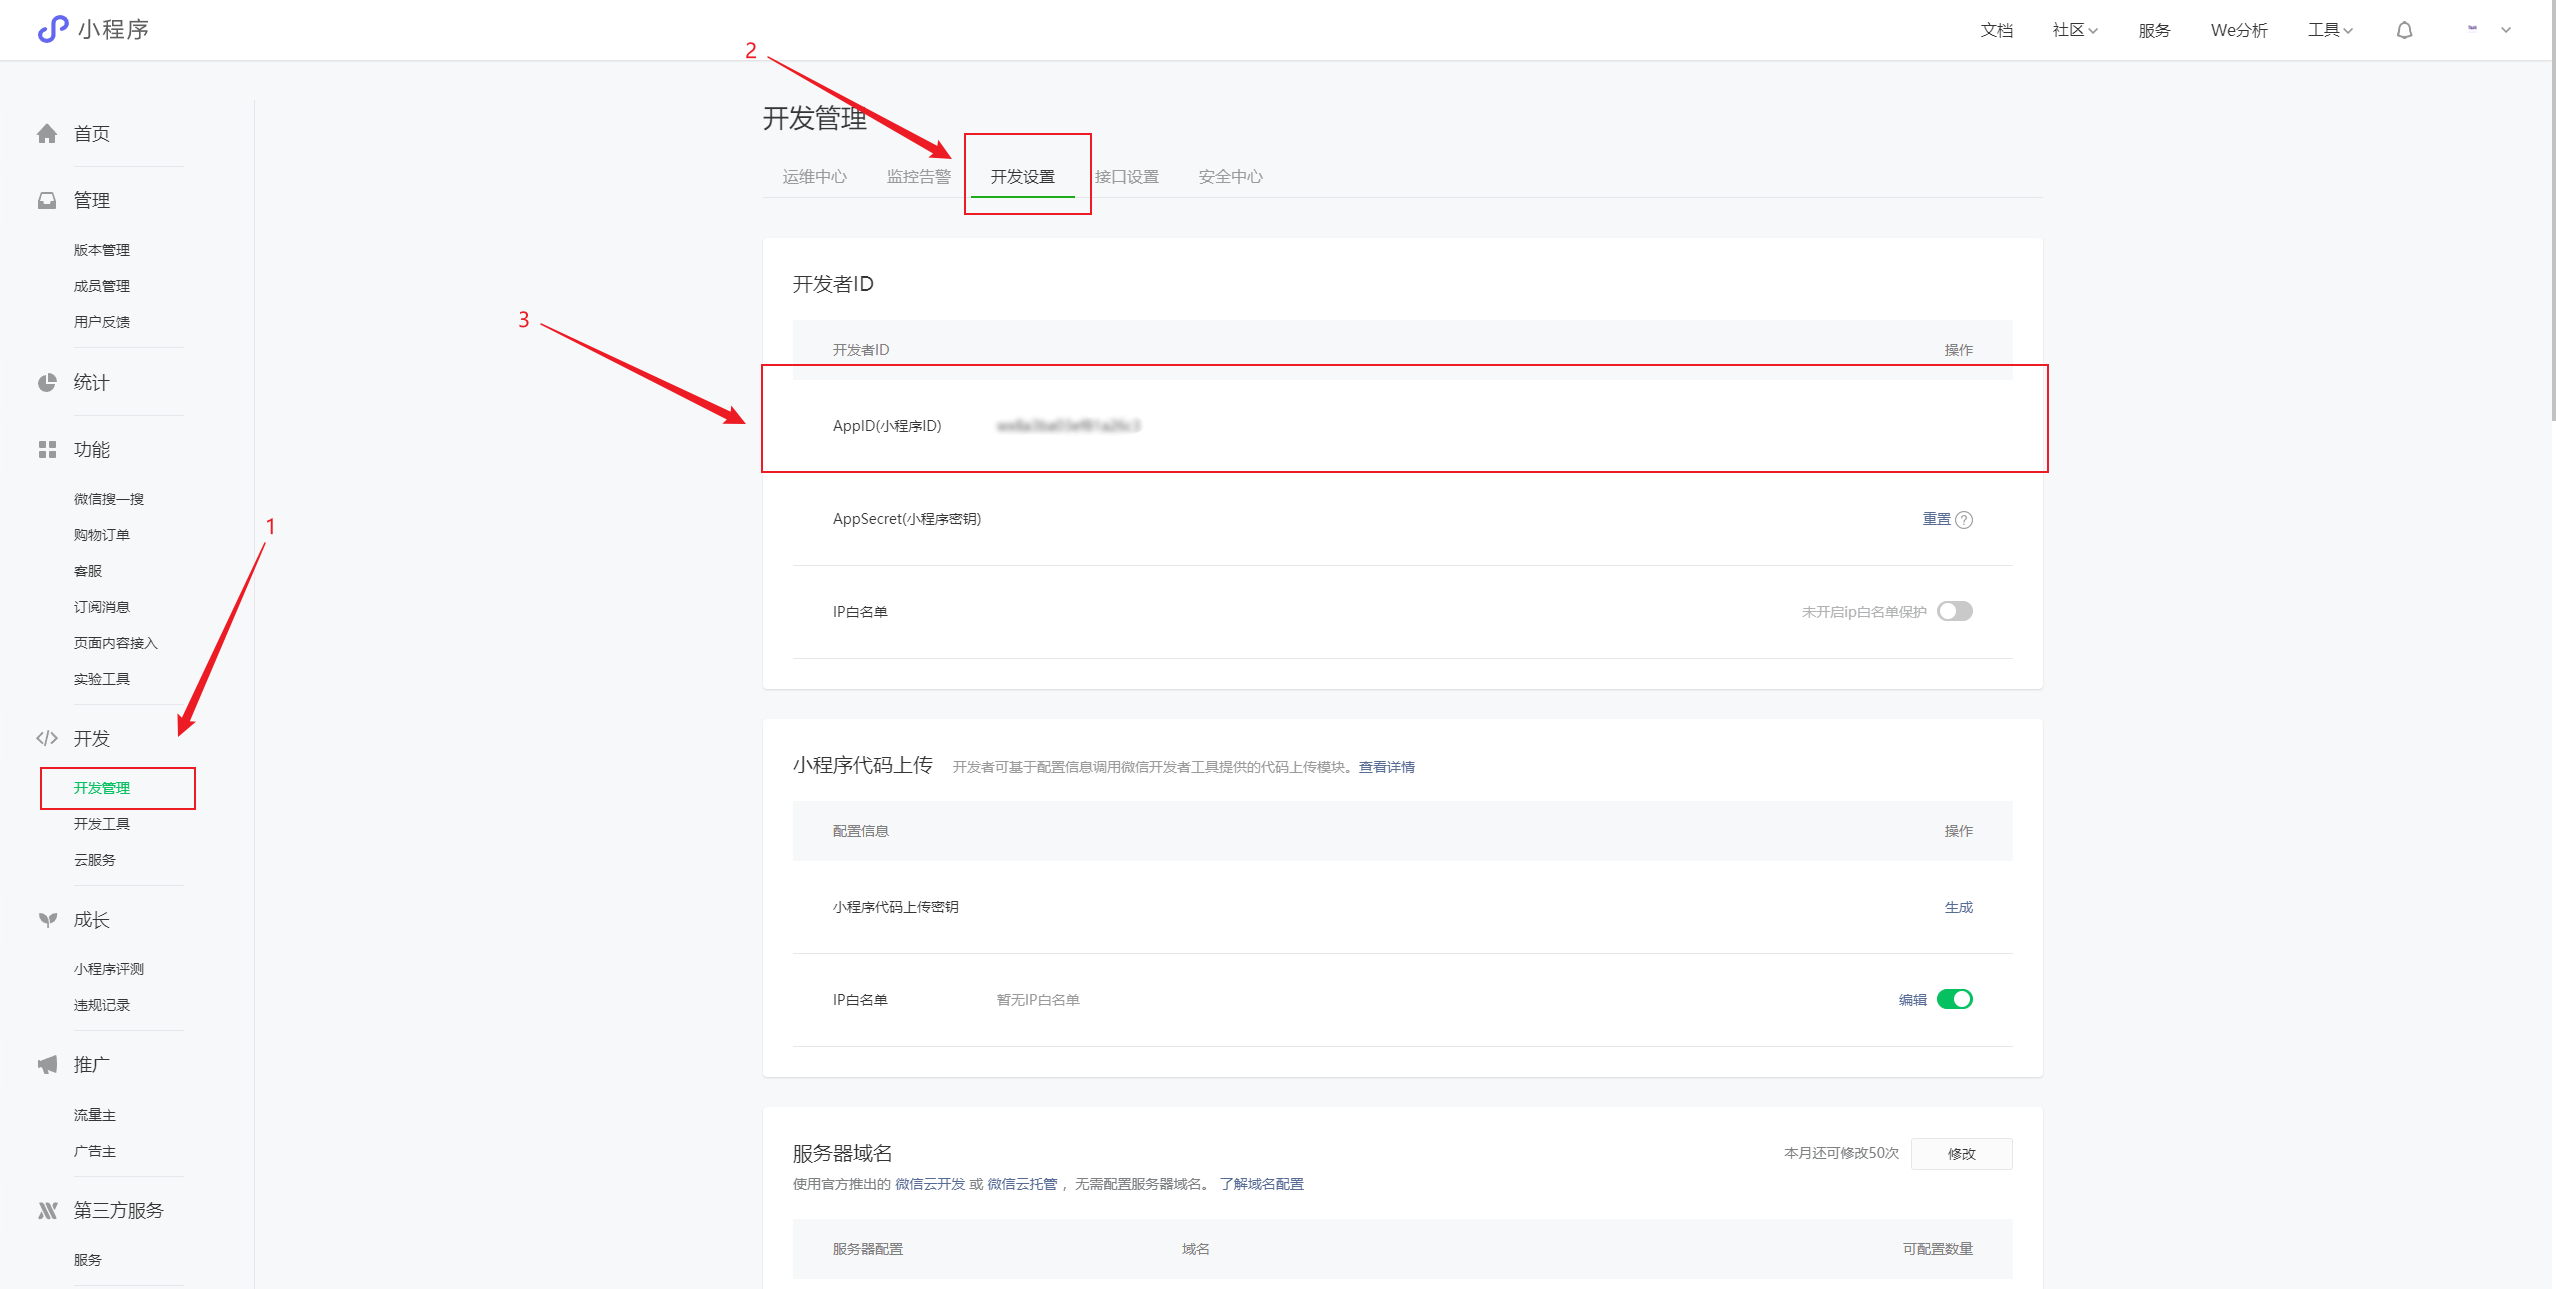Screen dimensions: 2556x1289
Task: Open 小程序评测 in the sidebar
Action: [109, 970]
